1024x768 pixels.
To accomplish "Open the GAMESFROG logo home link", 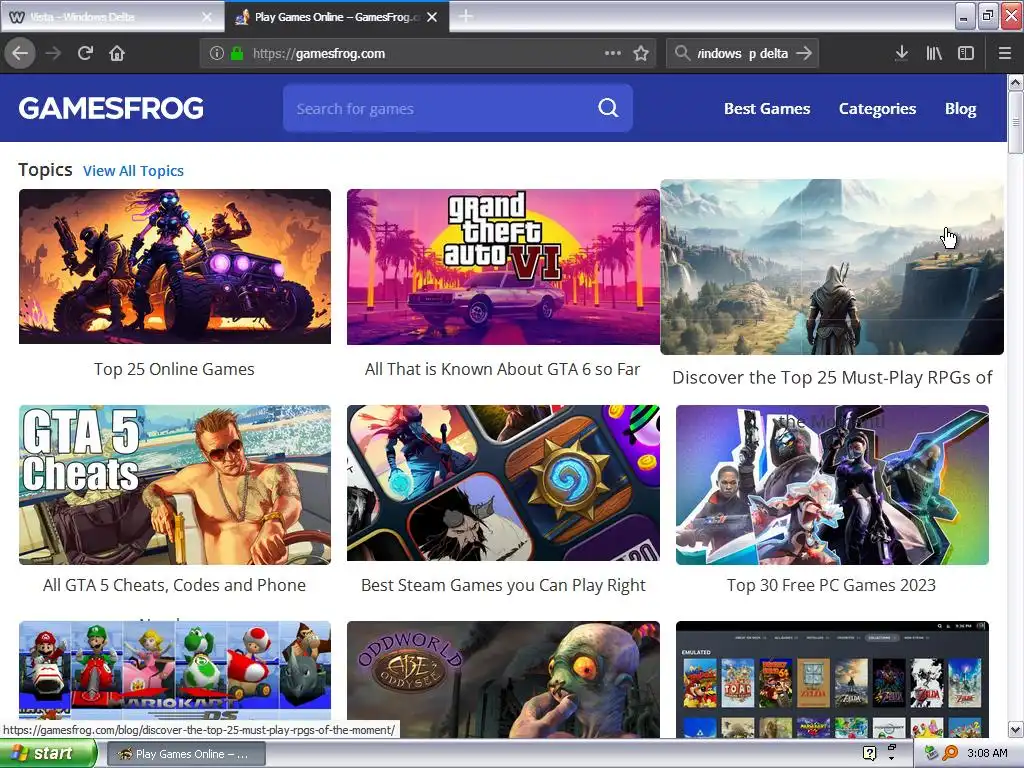I will click(111, 108).
